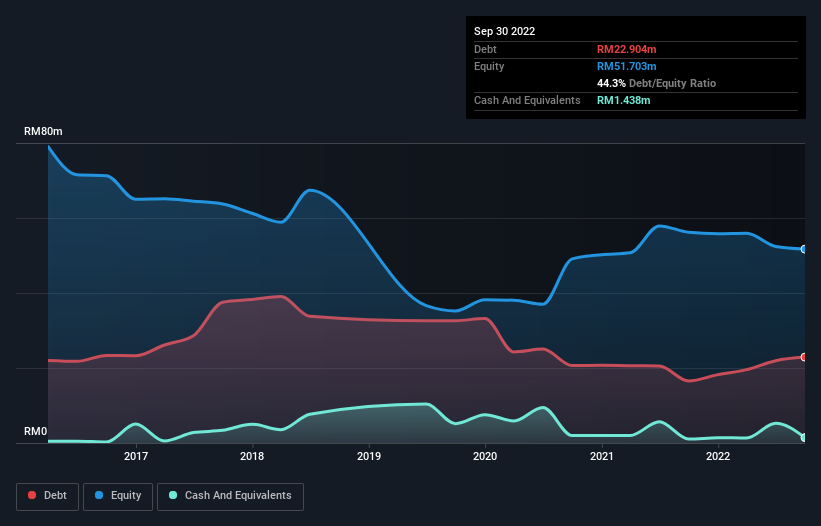Screen dimensions: 821x526
Task: Click the 2022 x-axis label
Action: point(718,456)
